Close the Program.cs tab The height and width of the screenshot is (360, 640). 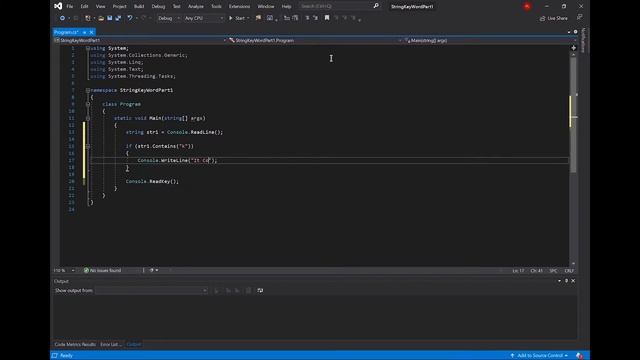point(91,32)
